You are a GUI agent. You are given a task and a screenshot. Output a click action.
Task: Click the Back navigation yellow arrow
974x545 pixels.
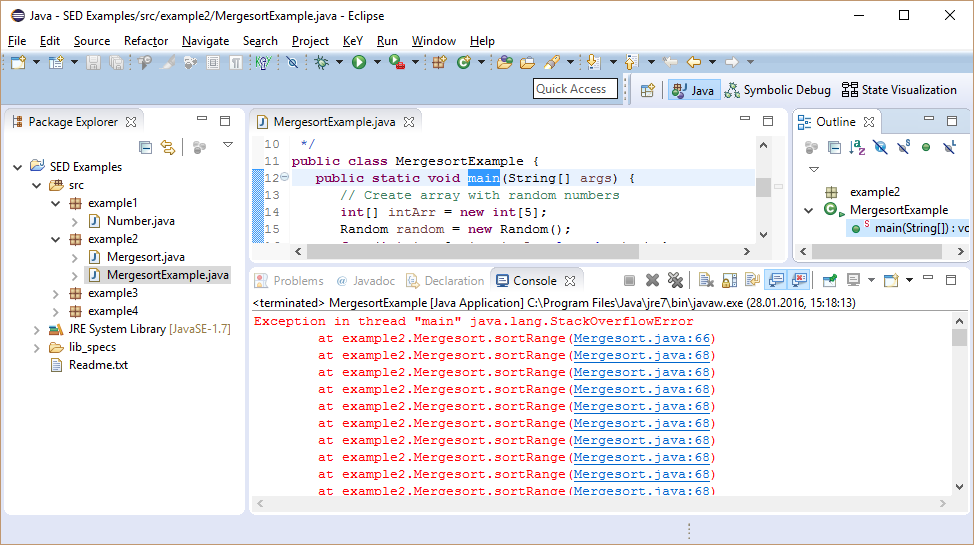click(x=694, y=62)
